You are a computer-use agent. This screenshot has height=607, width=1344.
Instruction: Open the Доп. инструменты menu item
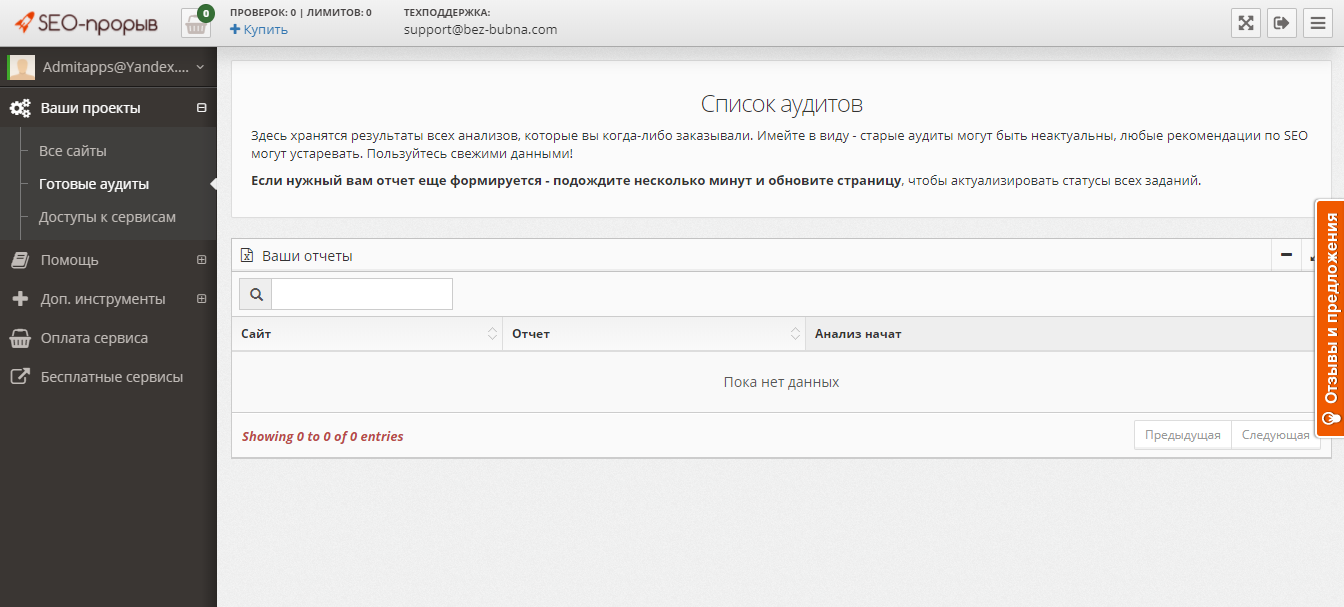[x=103, y=299]
